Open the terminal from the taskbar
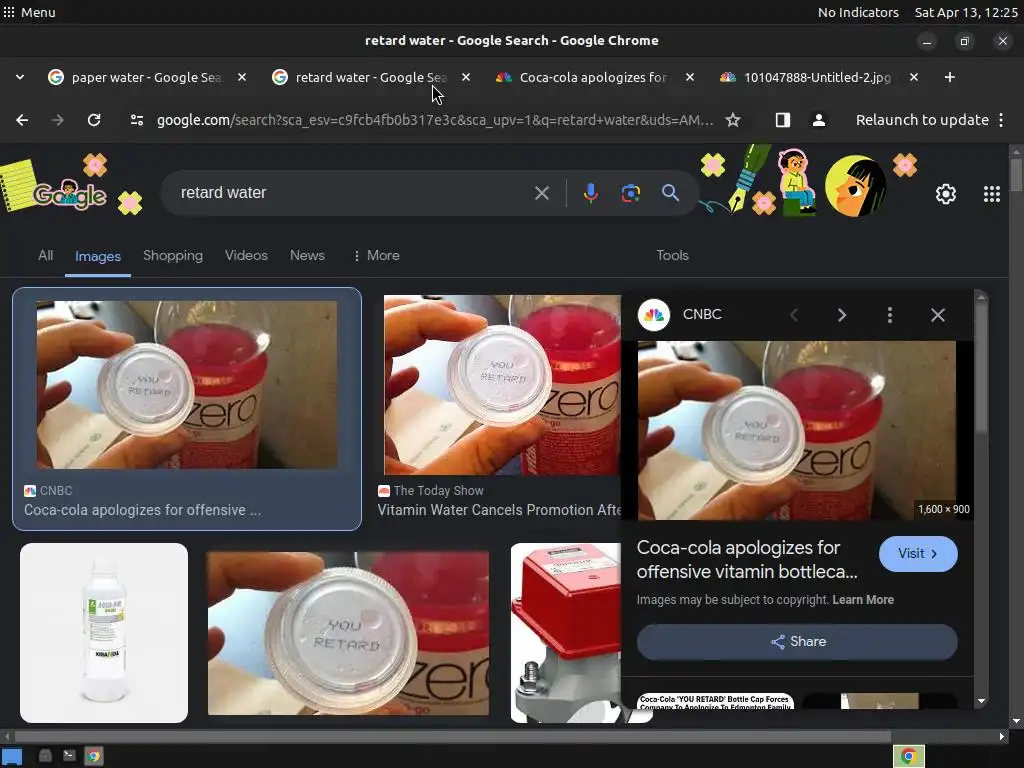The image size is (1024, 768). (69, 756)
